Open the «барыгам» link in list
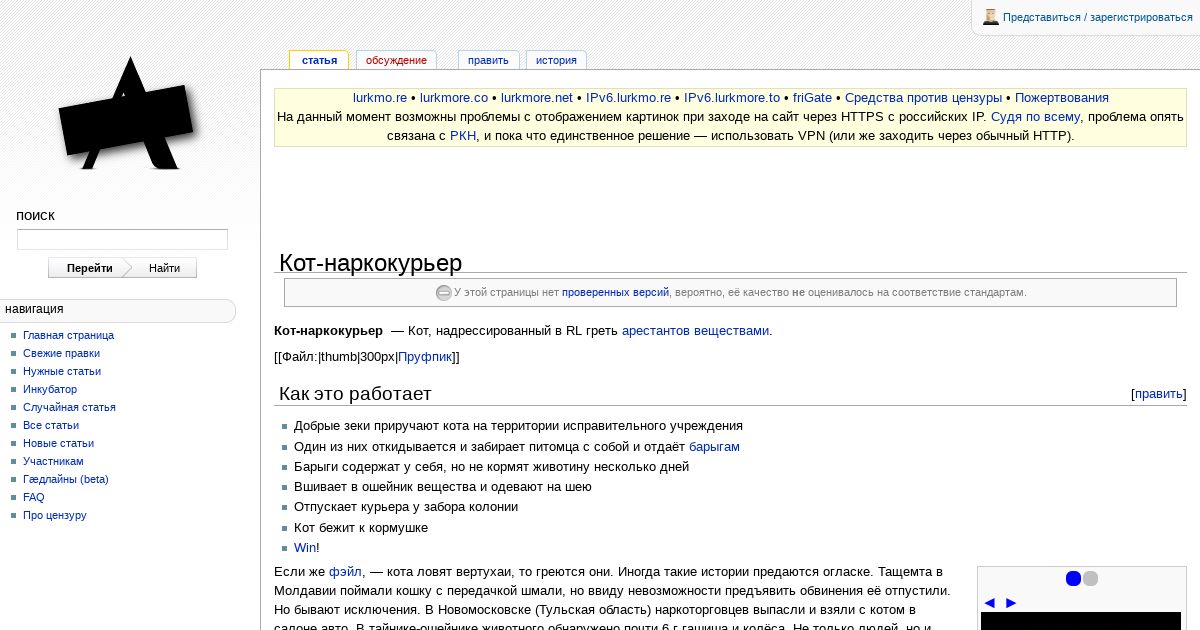 tap(714, 447)
